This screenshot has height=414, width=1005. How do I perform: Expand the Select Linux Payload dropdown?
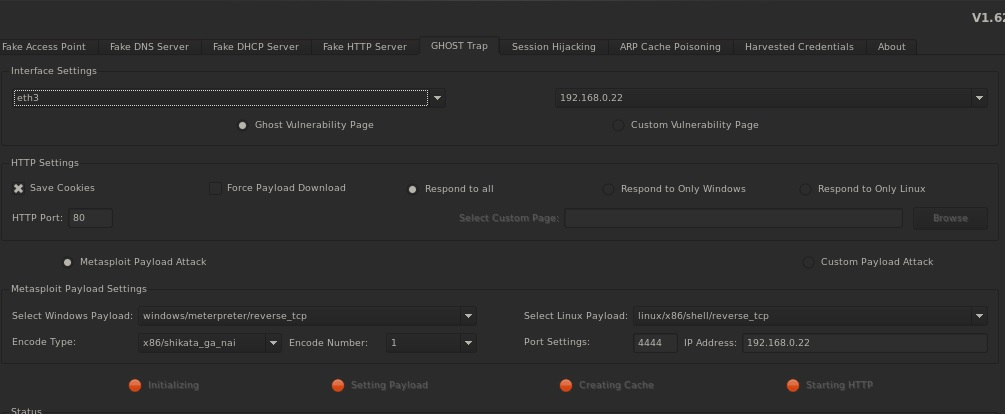pos(979,316)
